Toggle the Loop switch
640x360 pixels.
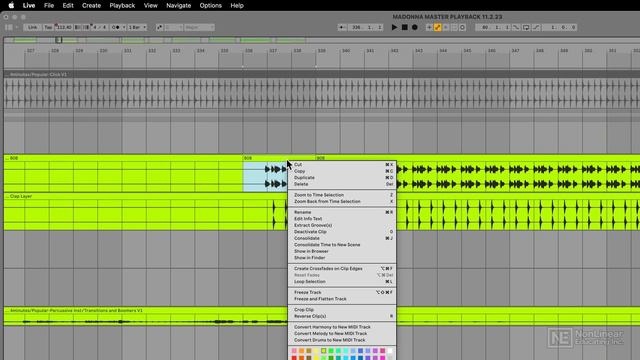[526, 27]
